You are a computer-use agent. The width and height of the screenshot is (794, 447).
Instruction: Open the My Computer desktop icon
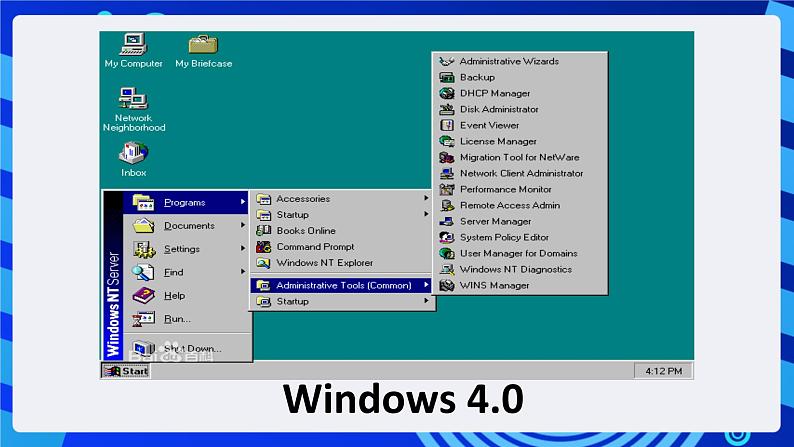(x=133, y=45)
